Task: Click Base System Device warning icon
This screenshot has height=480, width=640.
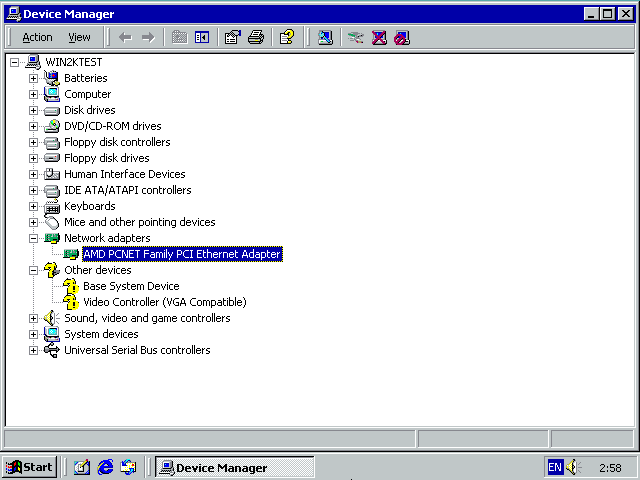Action: click(x=71, y=286)
